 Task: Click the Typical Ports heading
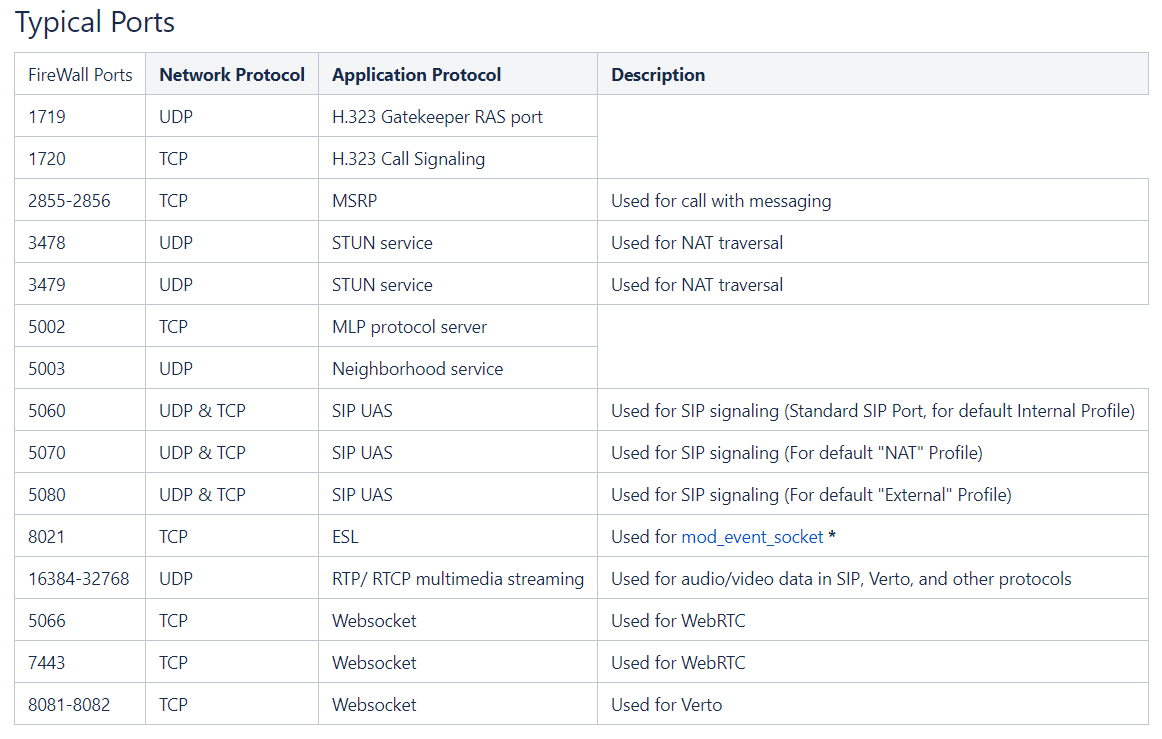[95, 22]
